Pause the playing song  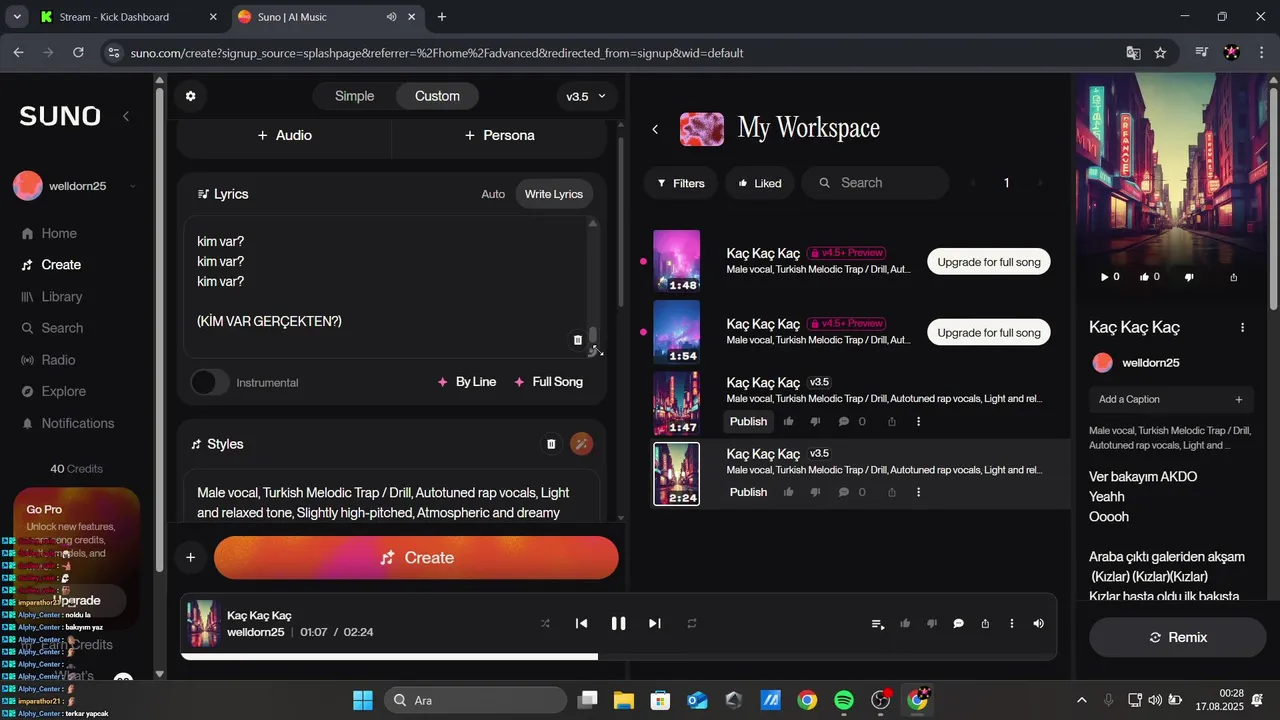click(618, 623)
